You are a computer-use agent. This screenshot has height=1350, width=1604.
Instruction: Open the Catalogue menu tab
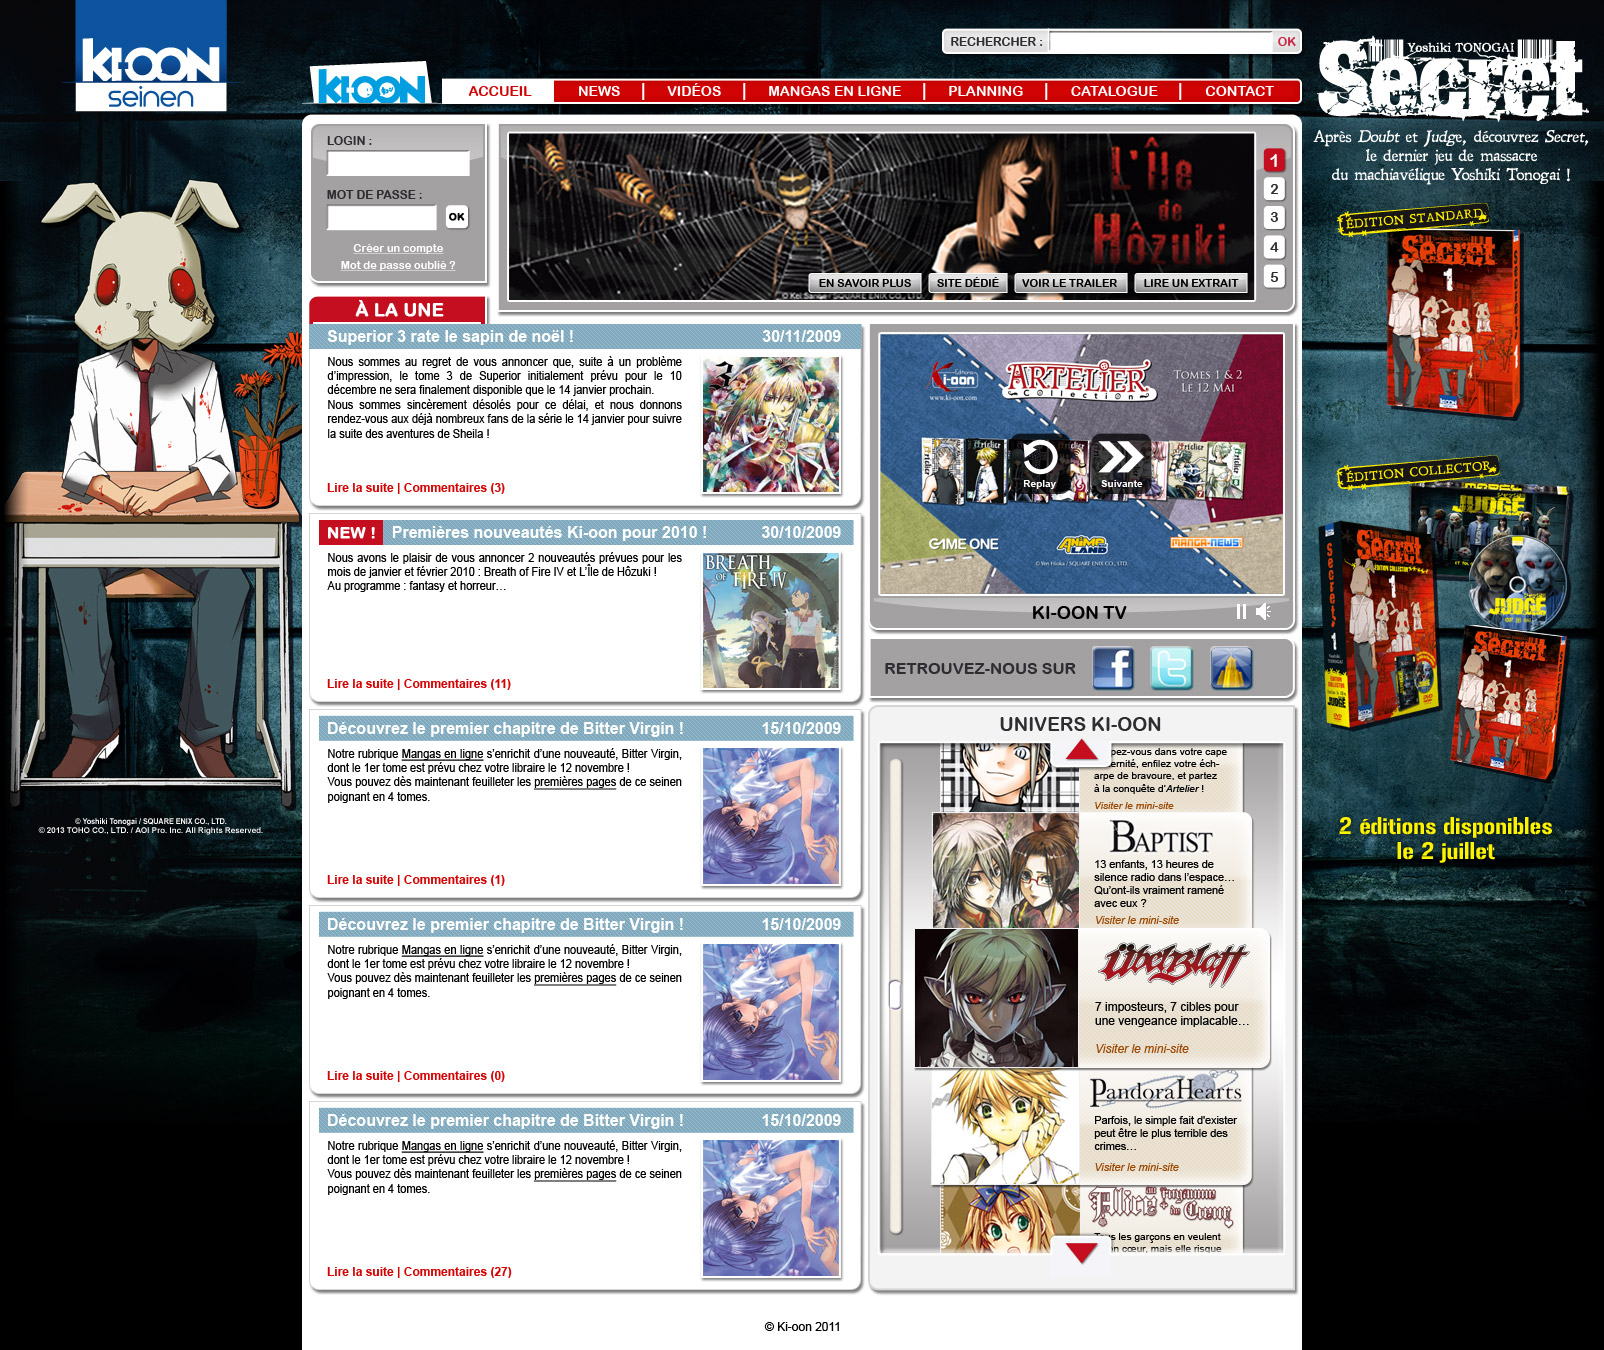click(1114, 91)
